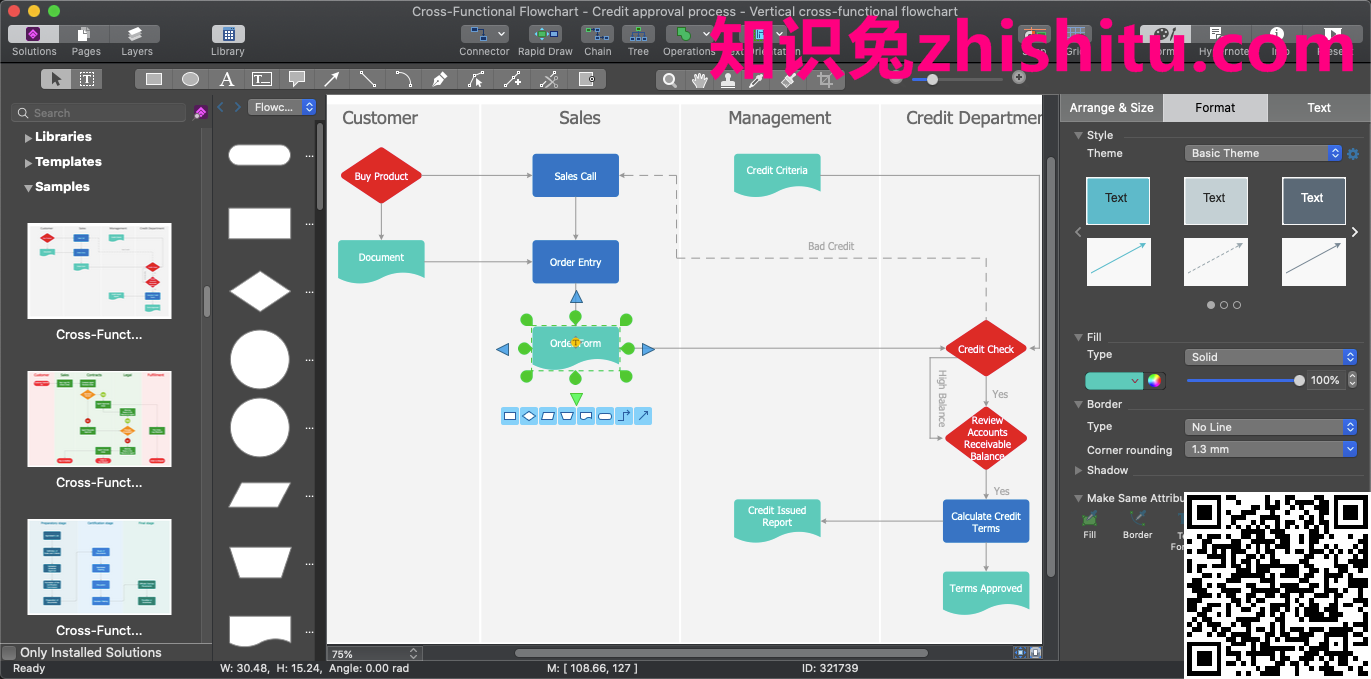The image size is (1371, 679).
Task: Open the color wheel picker
Action: coord(1155,381)
